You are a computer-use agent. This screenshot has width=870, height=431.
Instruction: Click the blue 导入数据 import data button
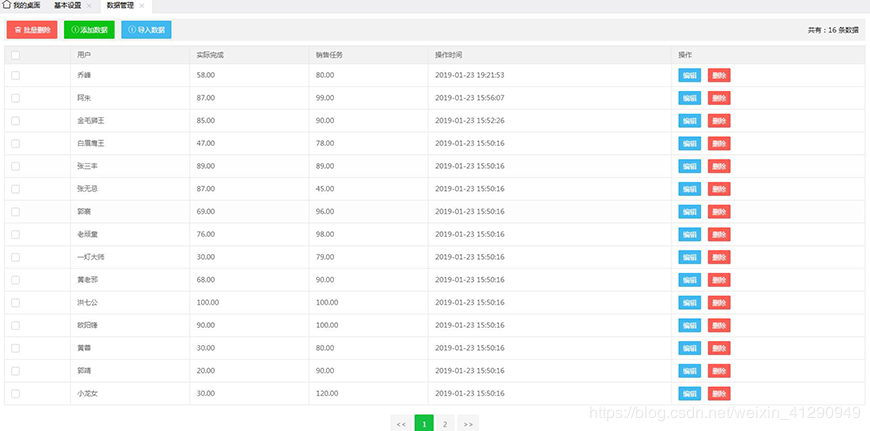(x=146, y=30)
